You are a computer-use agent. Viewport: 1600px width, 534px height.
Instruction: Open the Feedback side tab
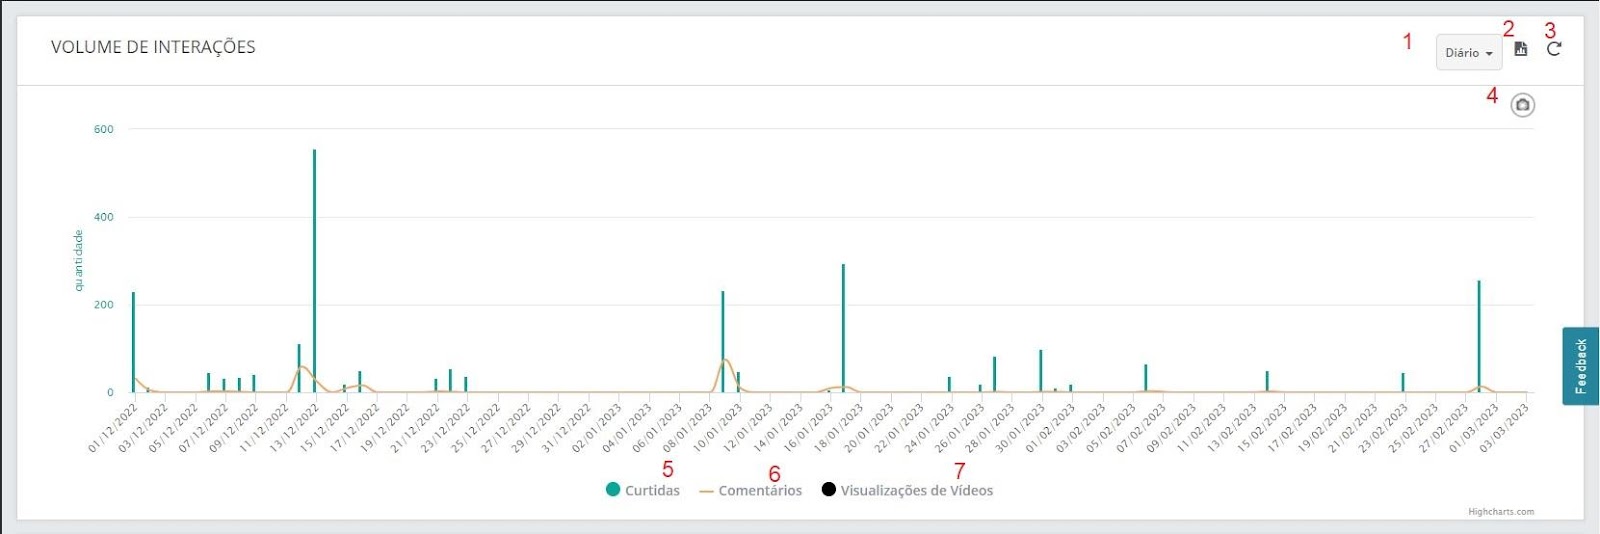[x=1581, y=366]
